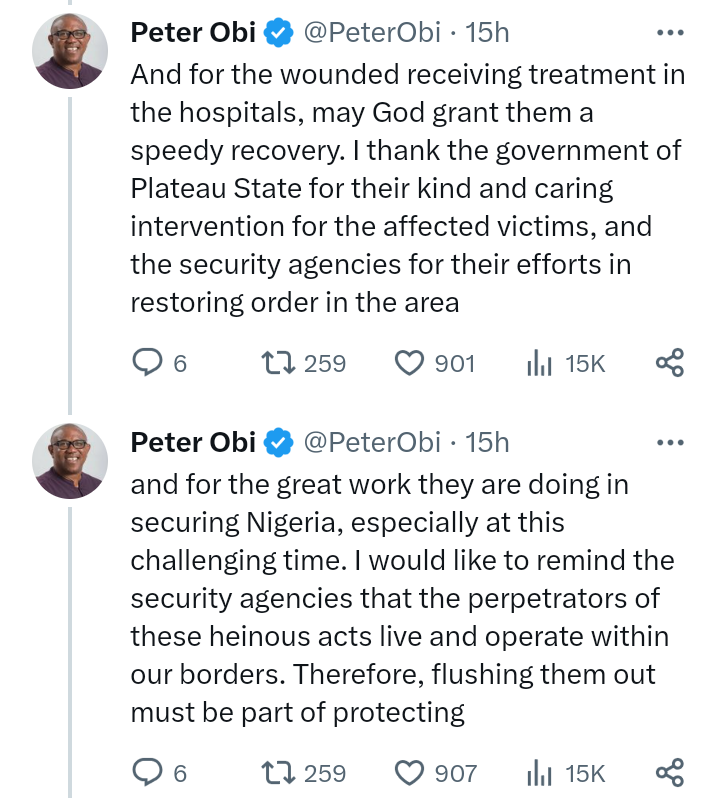Open Peter Obi's avatar on second tweet
This screenshot has height=798, width=720.
pyautogui.click(x=70, y=462)
